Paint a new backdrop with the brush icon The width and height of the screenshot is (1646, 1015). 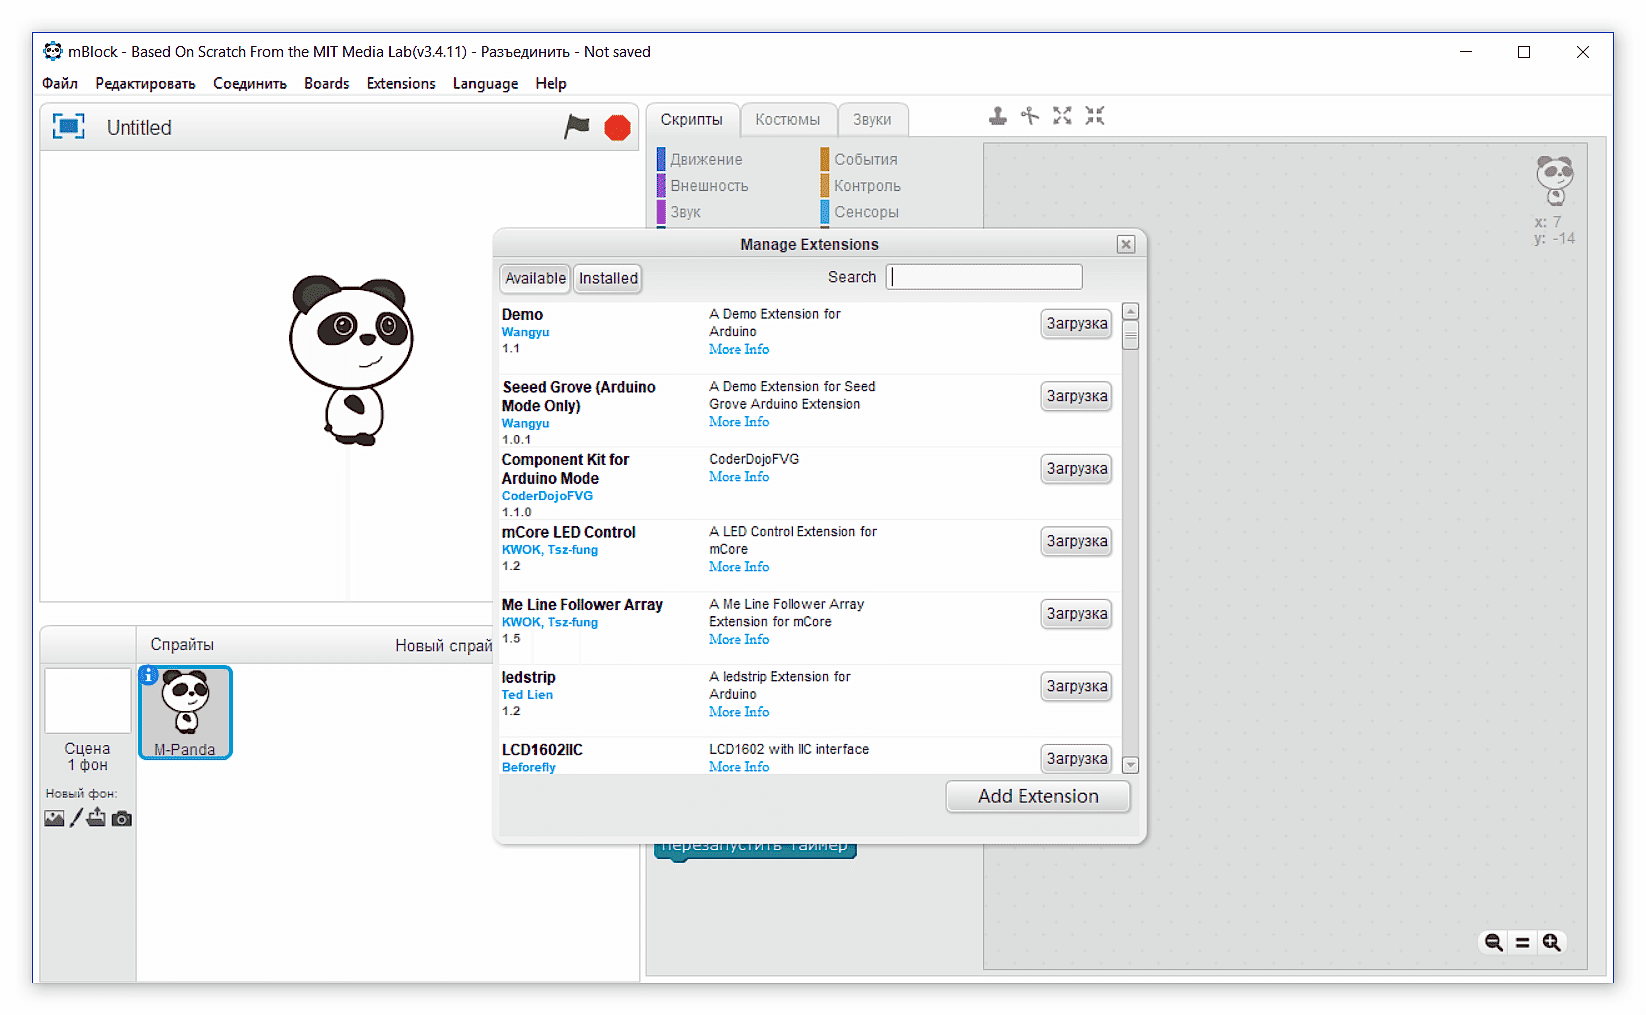pyautogui.click(x=76, y=818)
